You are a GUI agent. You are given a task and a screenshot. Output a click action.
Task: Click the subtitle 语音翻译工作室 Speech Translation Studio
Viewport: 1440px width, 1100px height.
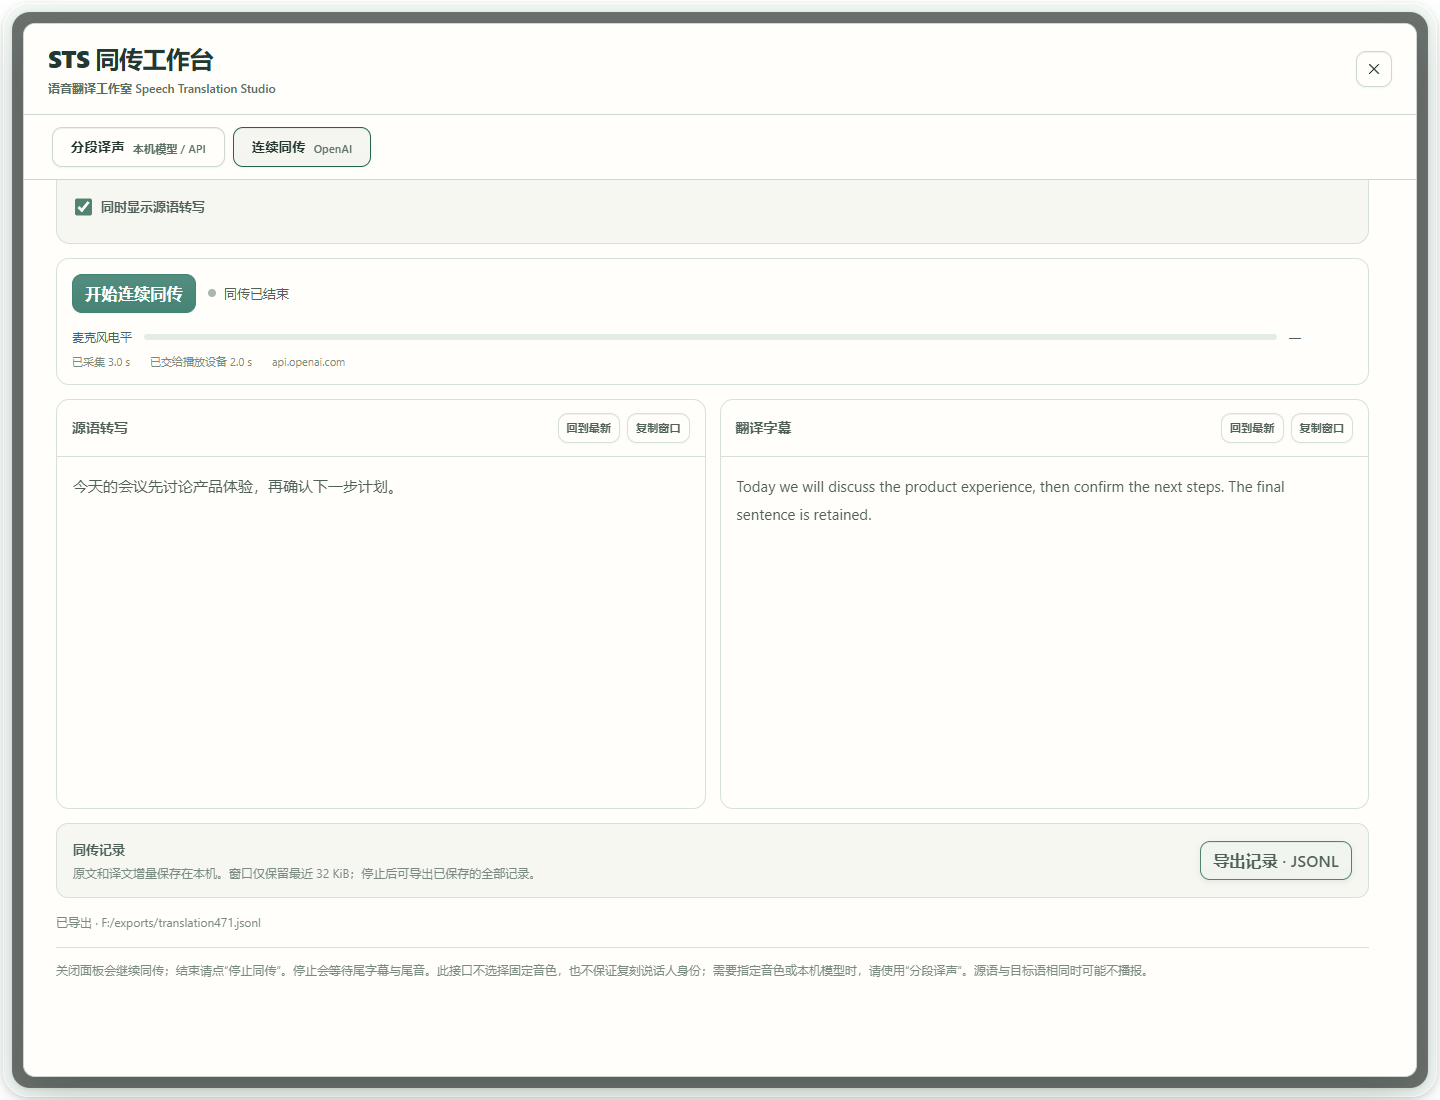coord(162,89)
